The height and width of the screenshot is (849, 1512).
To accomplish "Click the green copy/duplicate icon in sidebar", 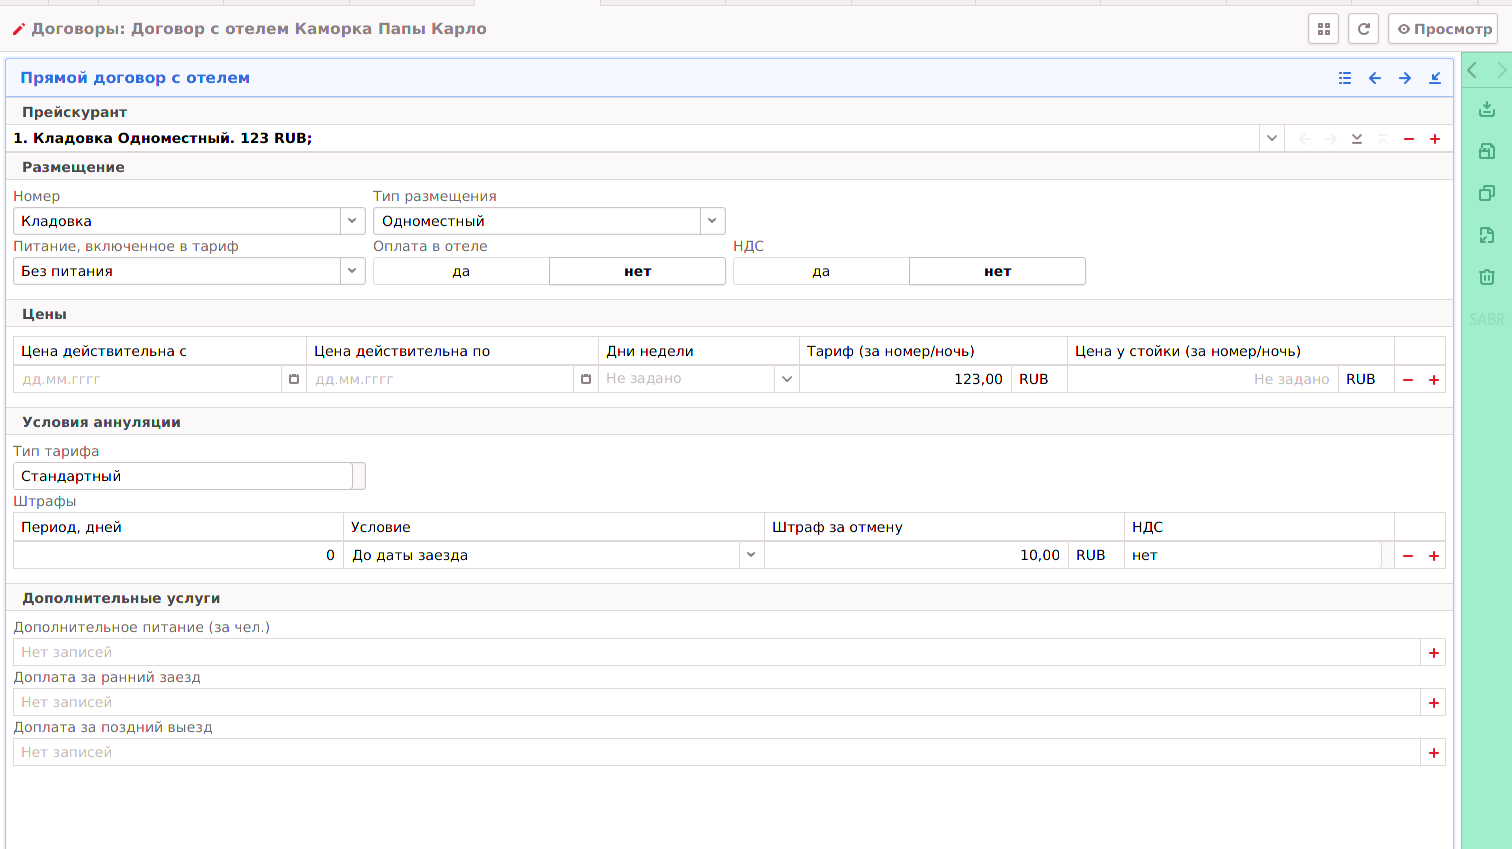I will [1487, 193].
